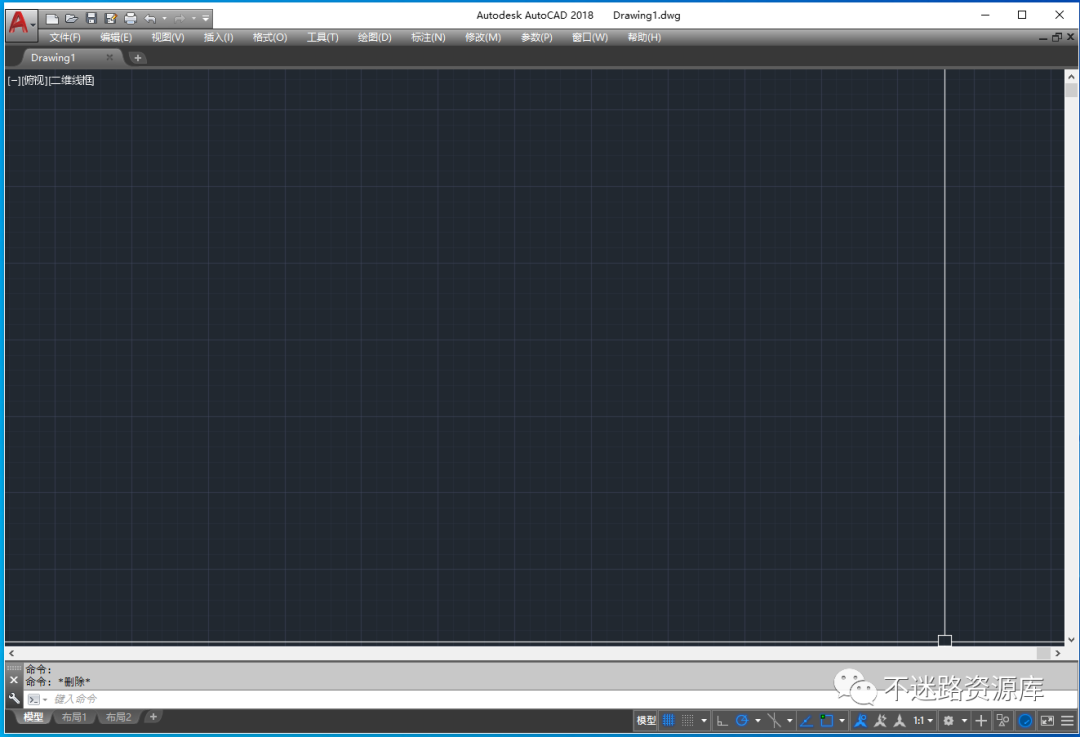
Task: Open the 插入(I) menu
Action: point(218,37)
